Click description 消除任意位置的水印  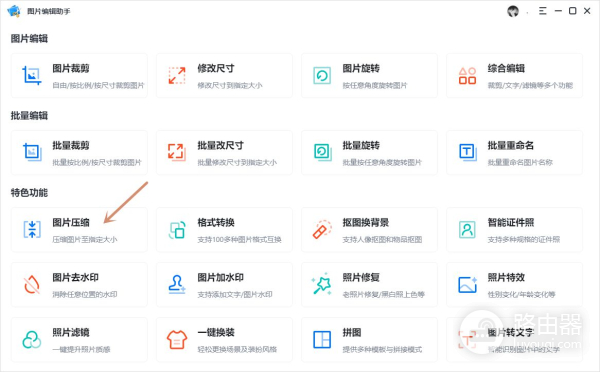(x=85, y=294)
